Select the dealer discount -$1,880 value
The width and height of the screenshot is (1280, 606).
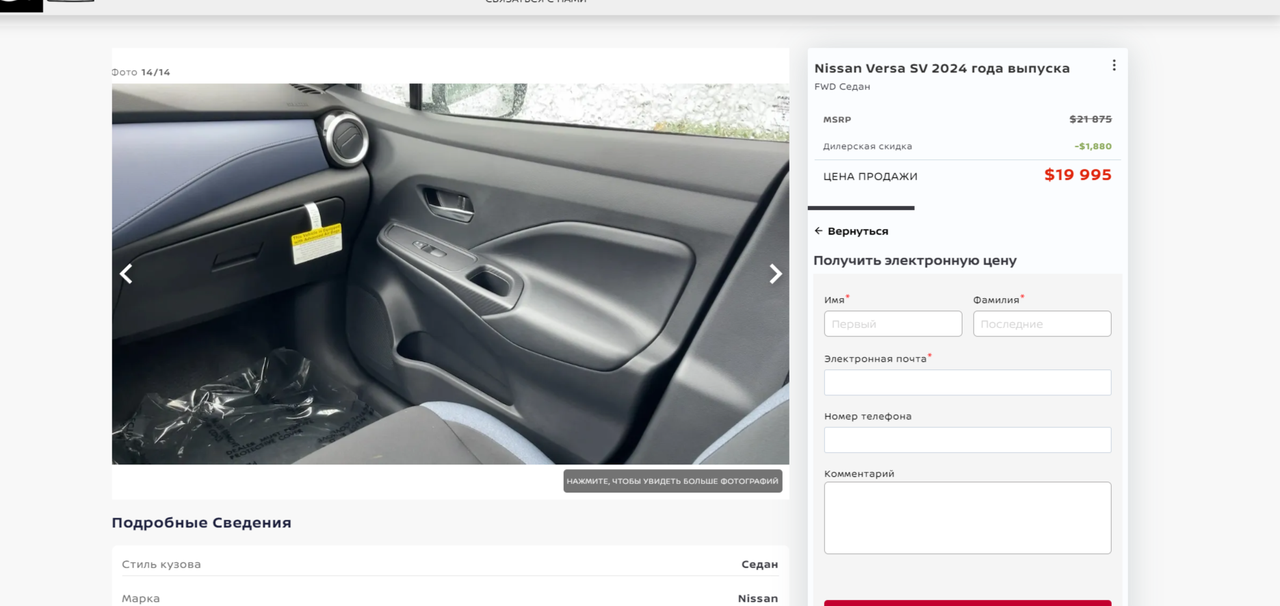1093,146
